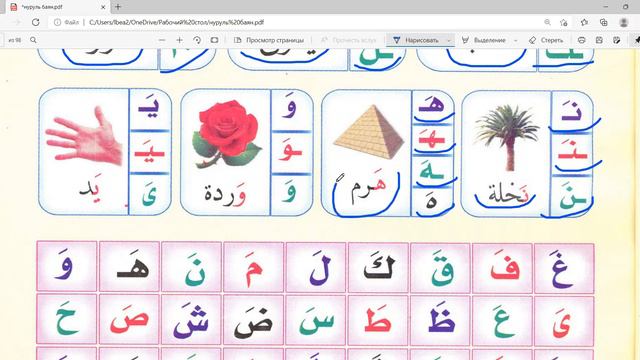Click the red ص tile
The image size is (640, 360).
(x=129, y=320)
